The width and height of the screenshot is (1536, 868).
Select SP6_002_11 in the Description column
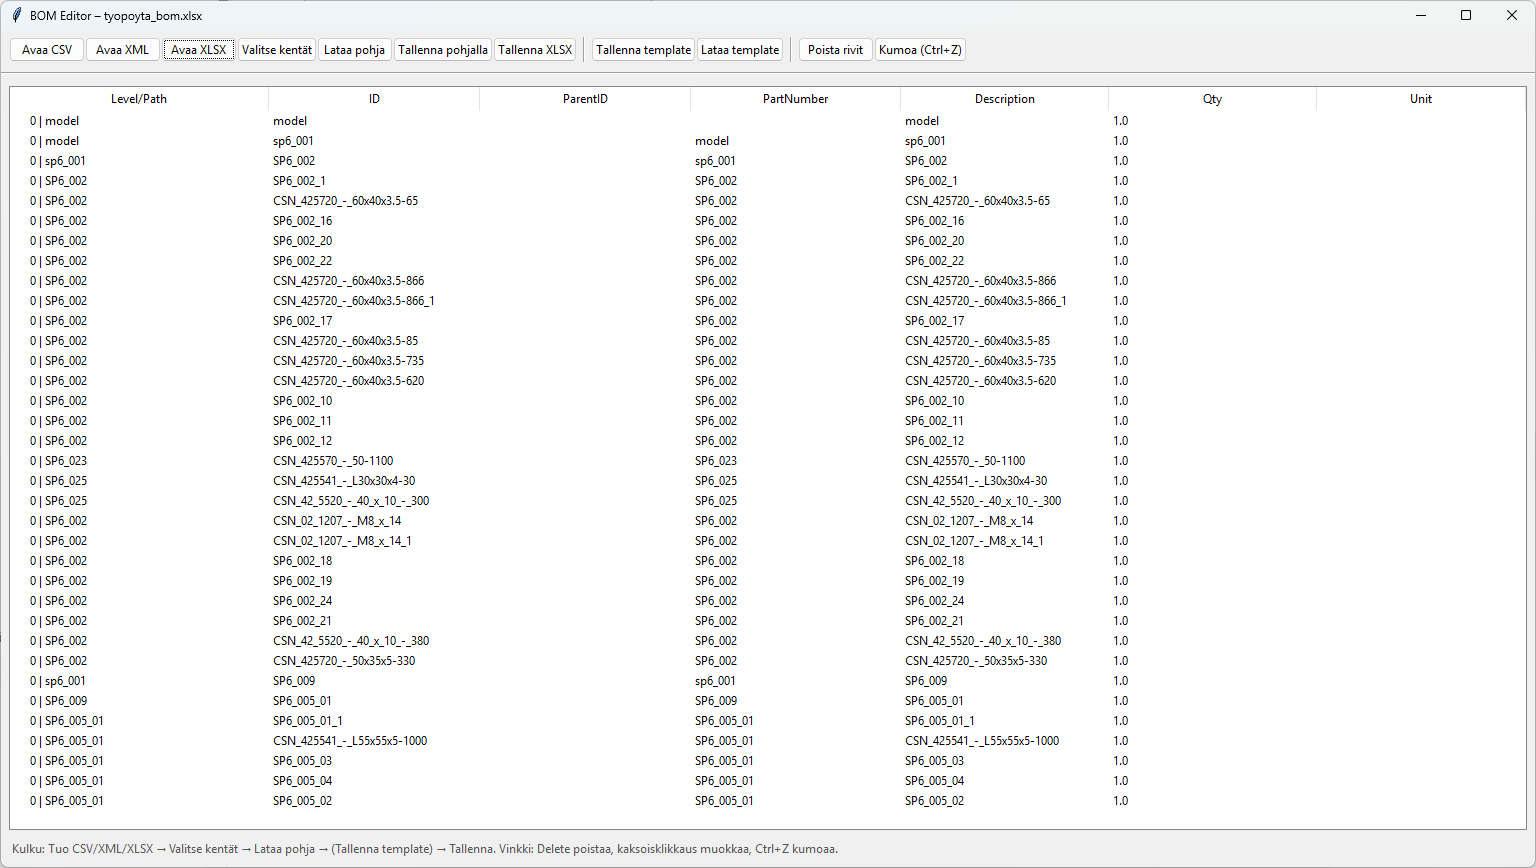tap(934, 421)
